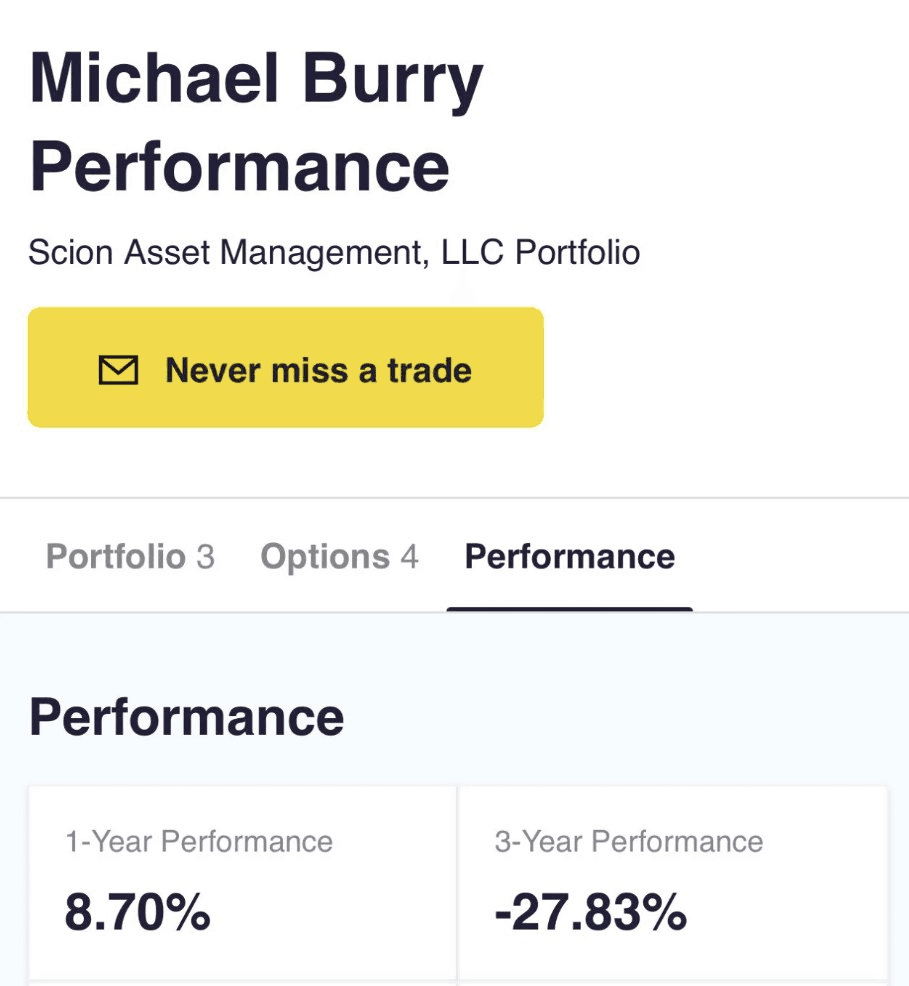Click the Scion Asset Management, LLC Portfolio subtitle

[334, 252]
